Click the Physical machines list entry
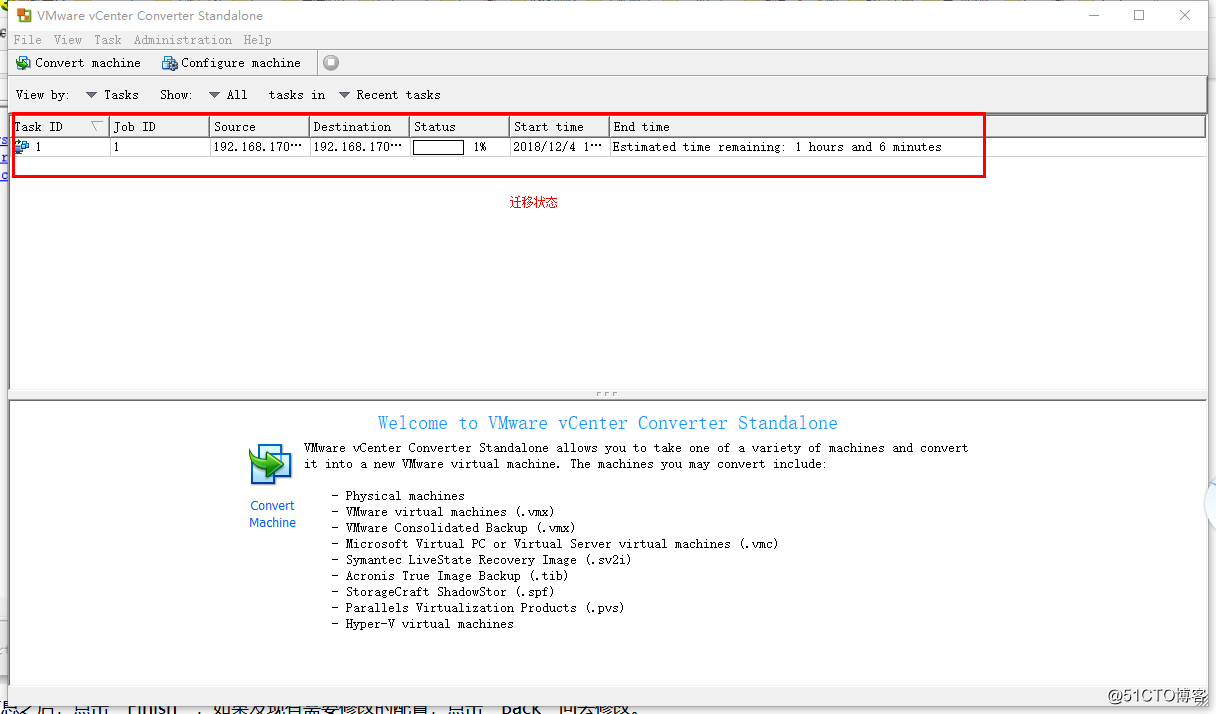The height and width of the screenshot is (714, 1216). tap(405, 496)
